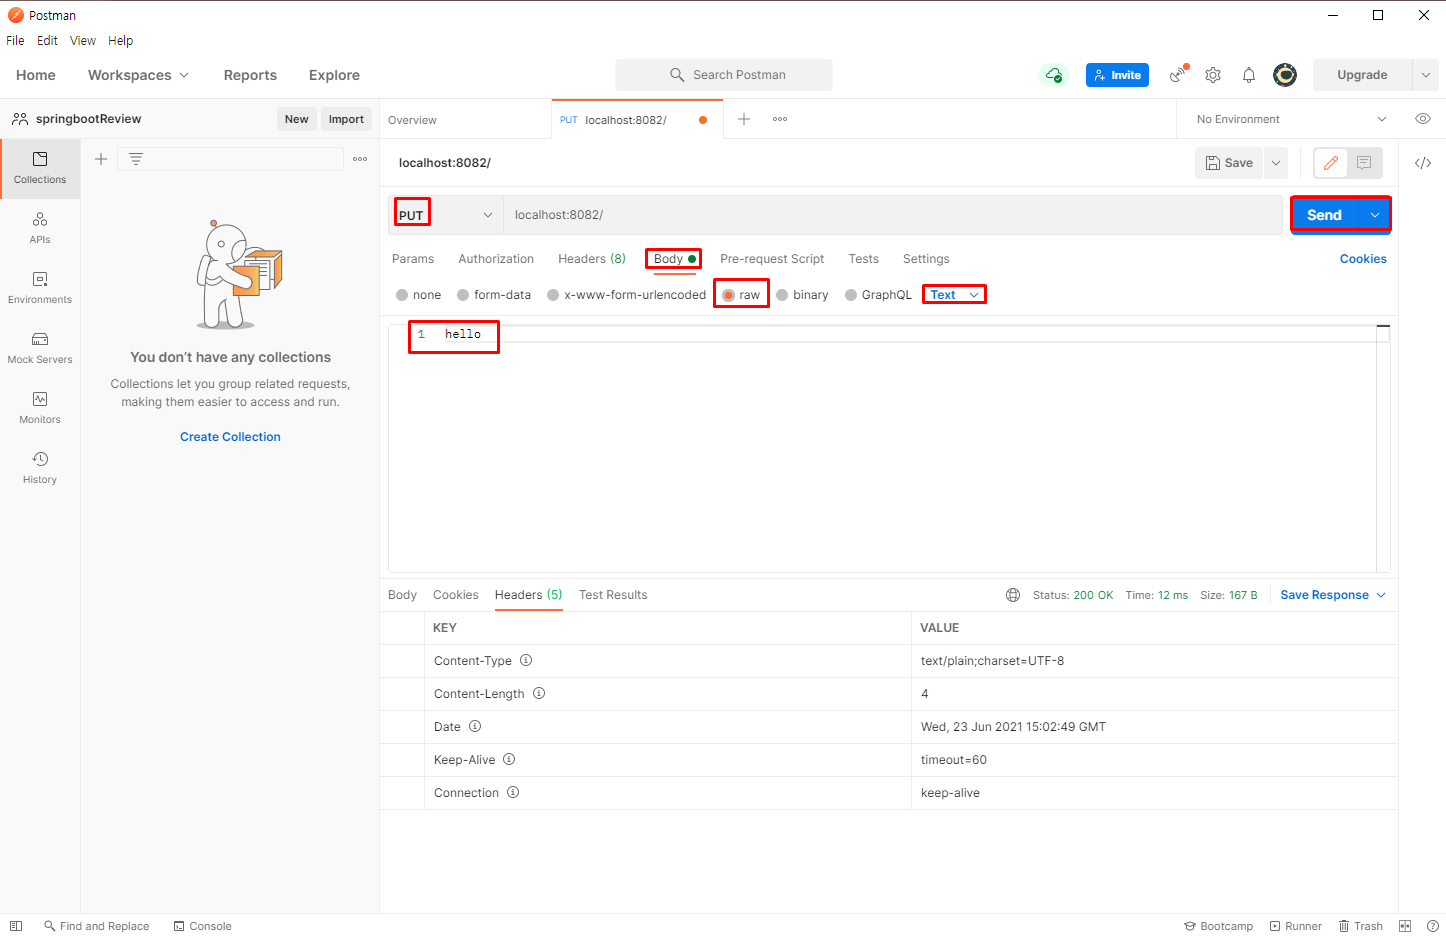Open the user avatar menu
Image resolution: width=1446 pixels, height=938 pixels.
[1285, 75]
